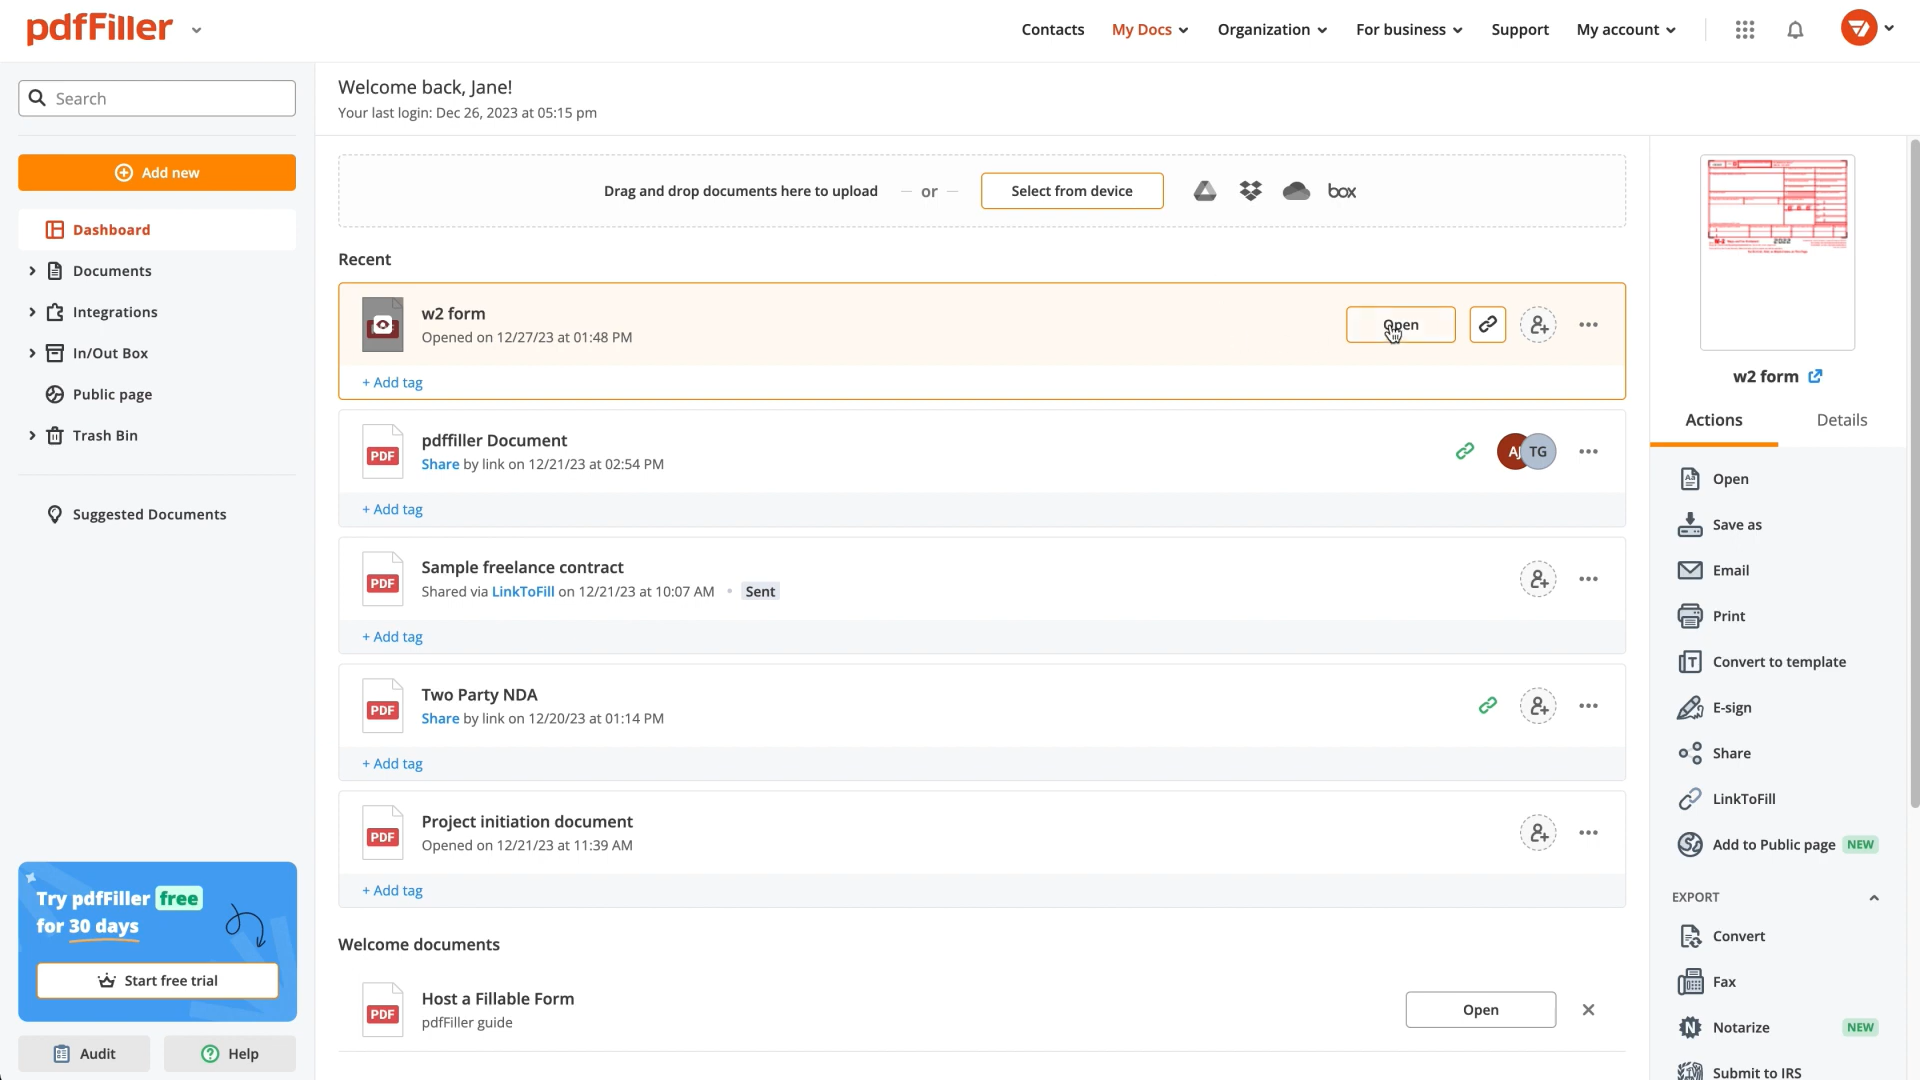Click Share in Actions panel
This screenshot has height=1080, width=1920.
pyautogui.click(x=1715, y=753)
